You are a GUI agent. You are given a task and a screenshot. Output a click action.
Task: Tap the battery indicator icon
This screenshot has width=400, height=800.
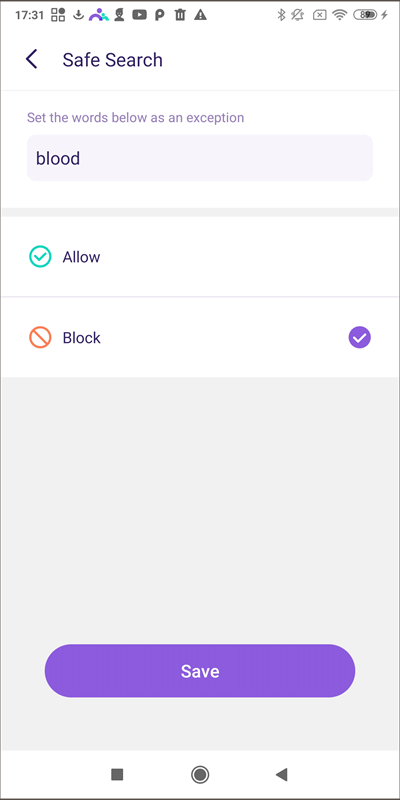point(367,15)
